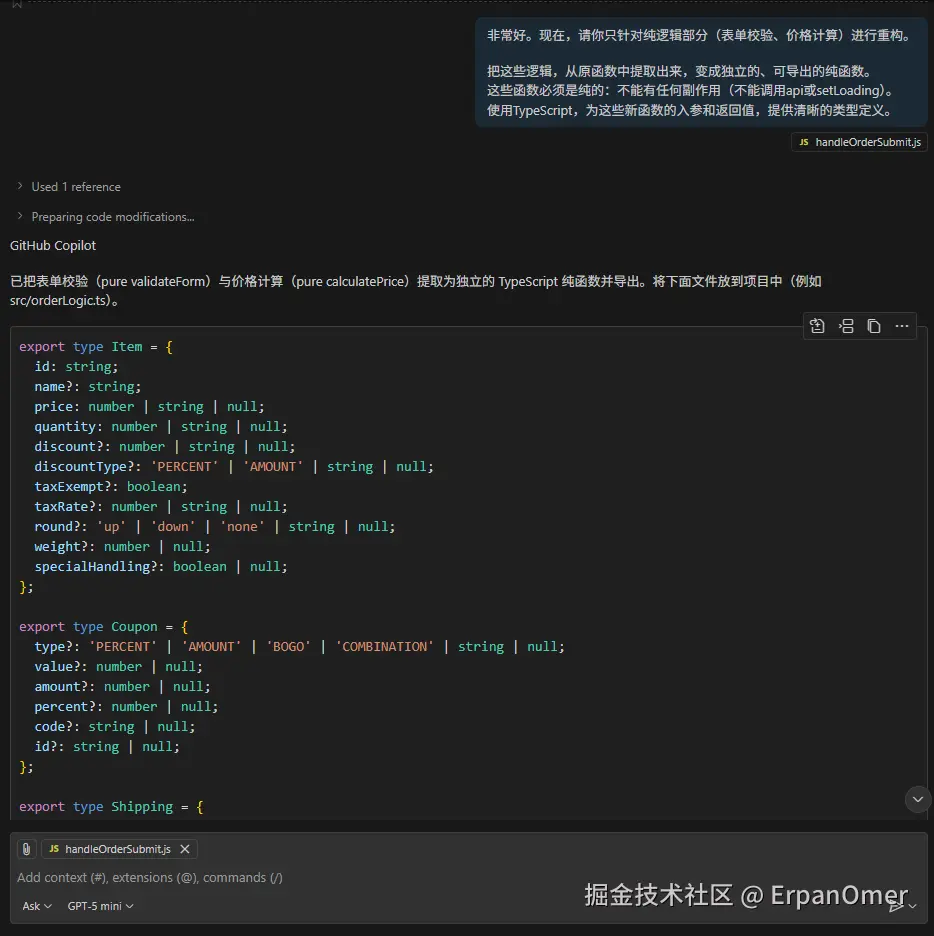934x936 pixels.
Task: Click the 'id: string;' code line
Action: pos(76,367)
